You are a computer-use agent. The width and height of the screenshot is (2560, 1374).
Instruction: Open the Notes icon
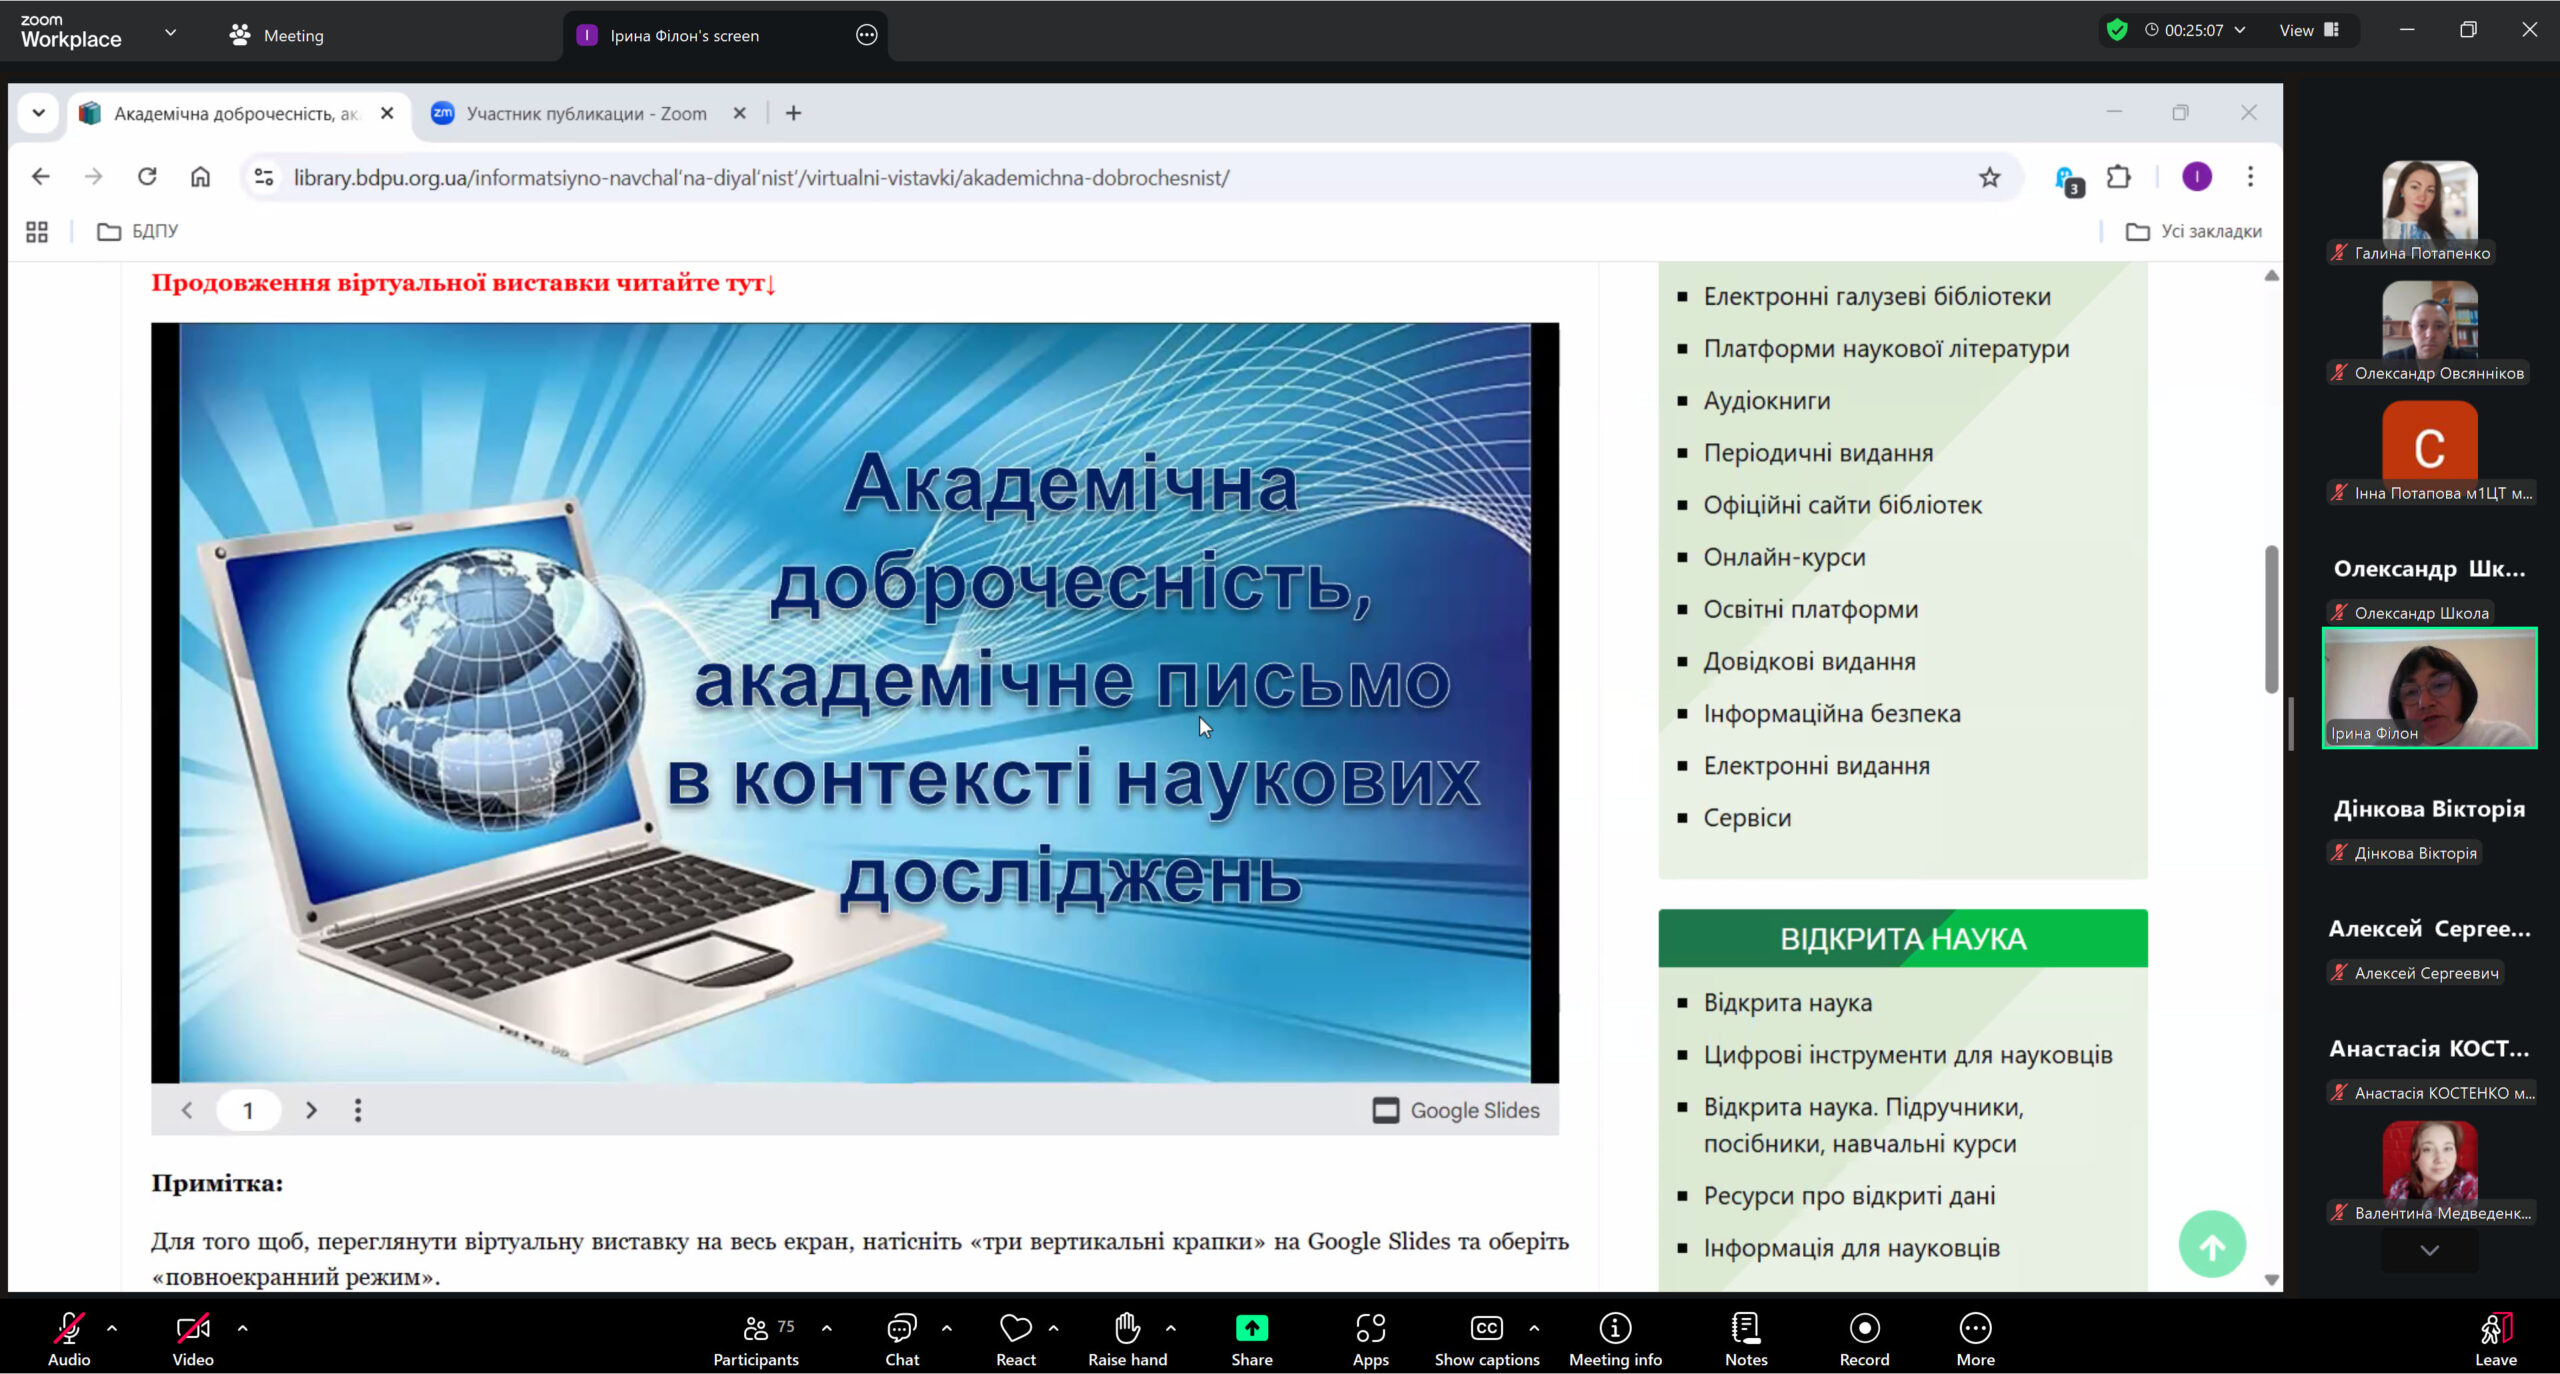pyautogui.click(x=1745, y=1337)
